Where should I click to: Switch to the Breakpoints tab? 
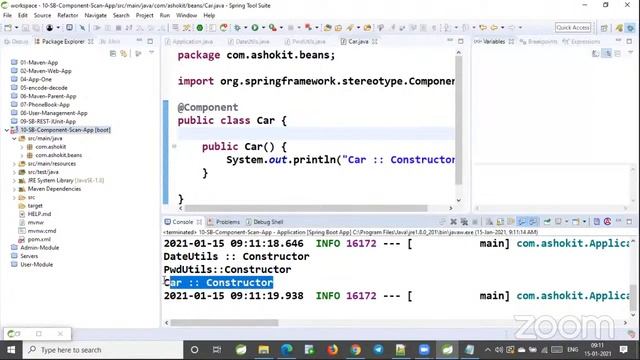[x=539, y=42]
